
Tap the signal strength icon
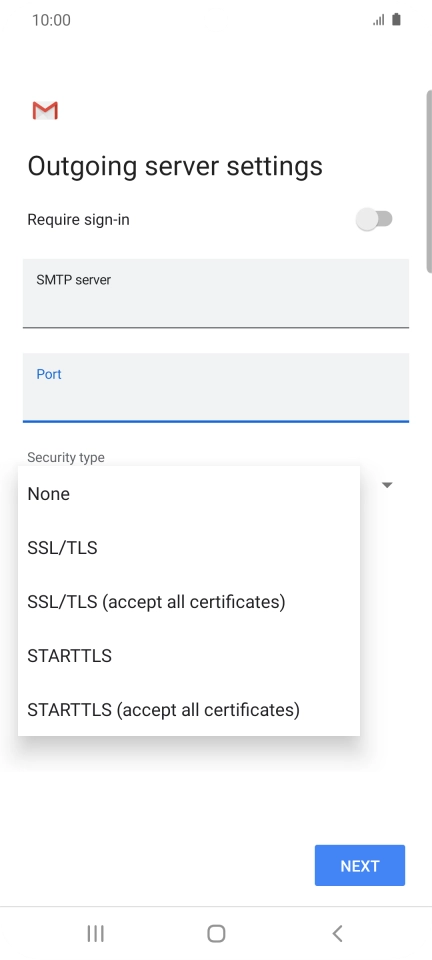pos(379,20)
